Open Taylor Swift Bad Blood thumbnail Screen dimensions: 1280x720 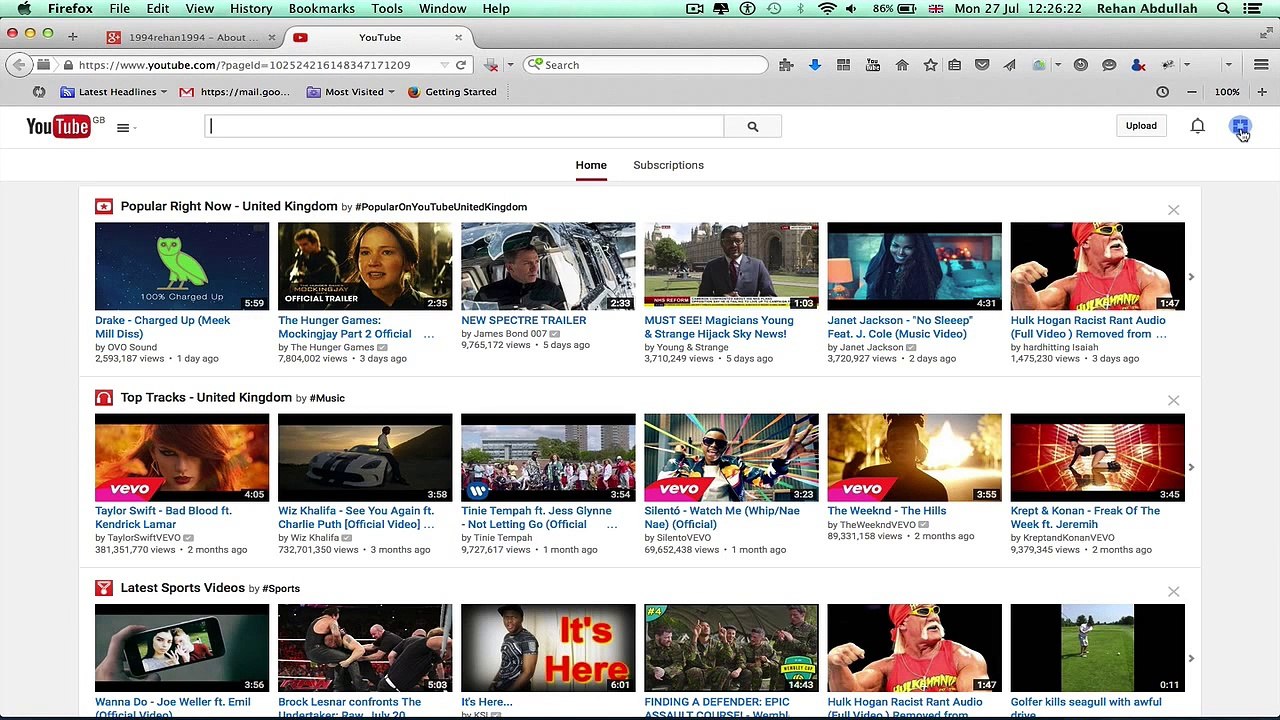(182, 457)
